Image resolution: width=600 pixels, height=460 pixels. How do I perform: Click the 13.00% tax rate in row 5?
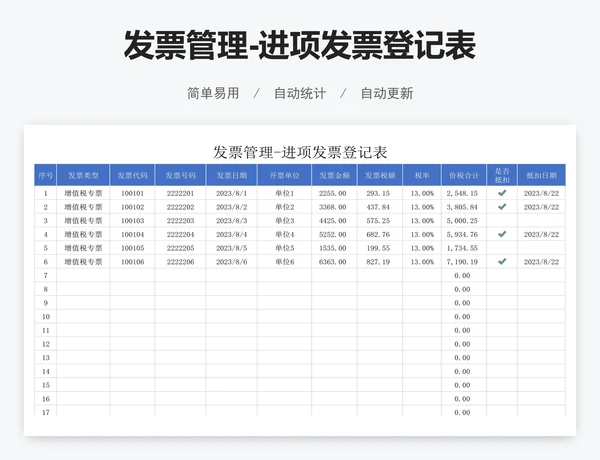[422, 248]
